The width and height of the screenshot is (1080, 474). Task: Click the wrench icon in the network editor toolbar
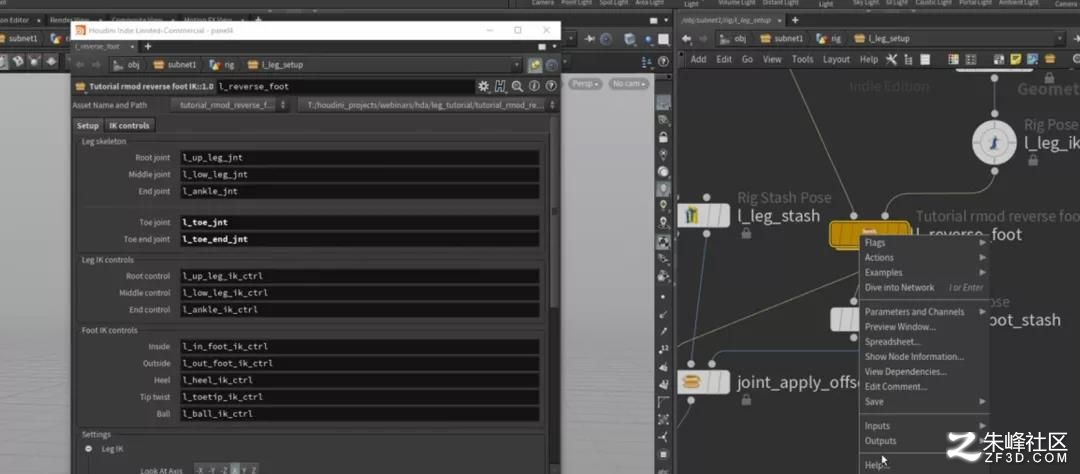pyautogui.click(x=891, y=59)
